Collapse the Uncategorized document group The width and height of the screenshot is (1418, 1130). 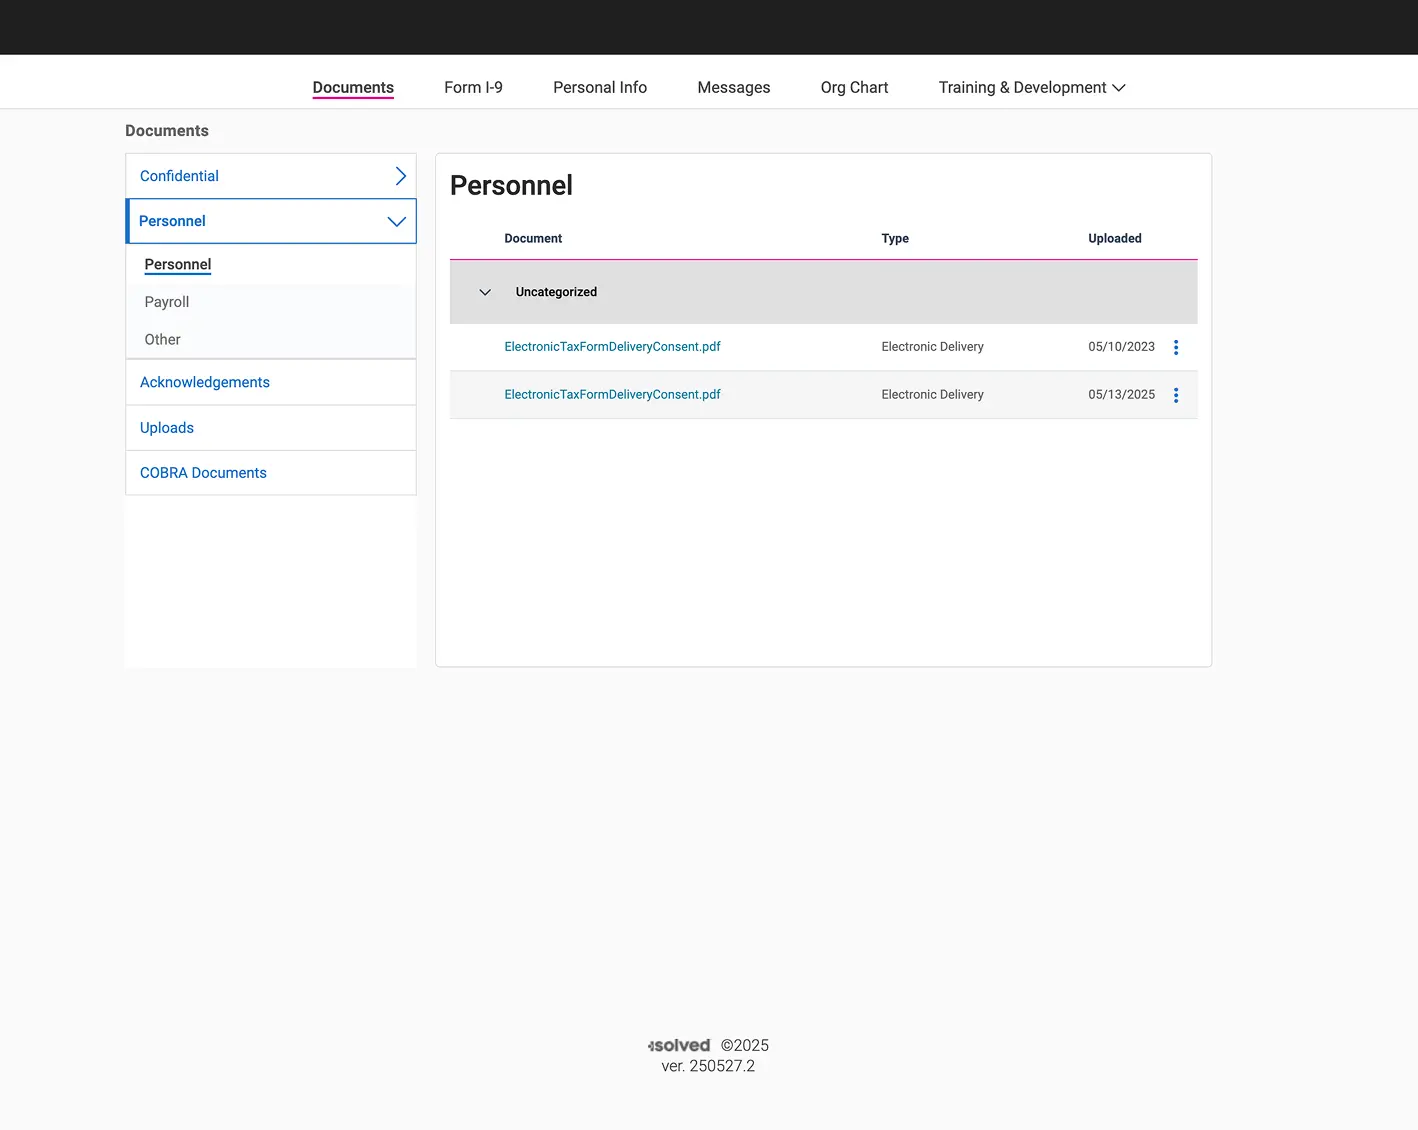[x=485, y=292]
